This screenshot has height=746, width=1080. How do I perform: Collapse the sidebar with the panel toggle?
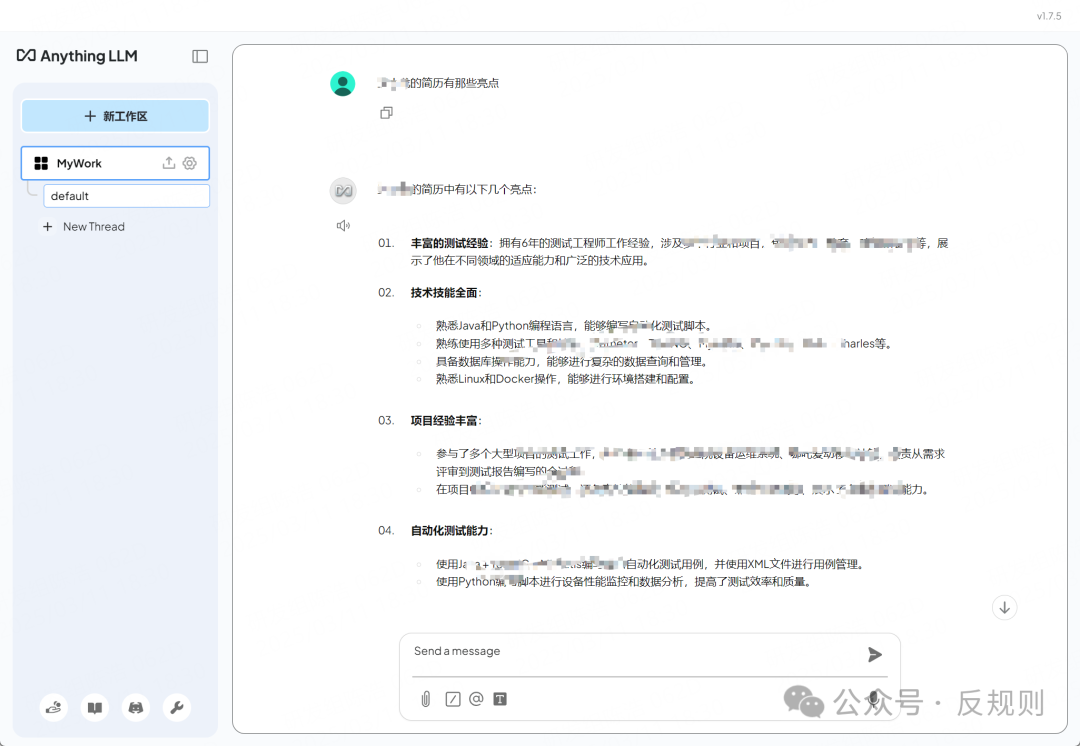click(x=200, y=56)
